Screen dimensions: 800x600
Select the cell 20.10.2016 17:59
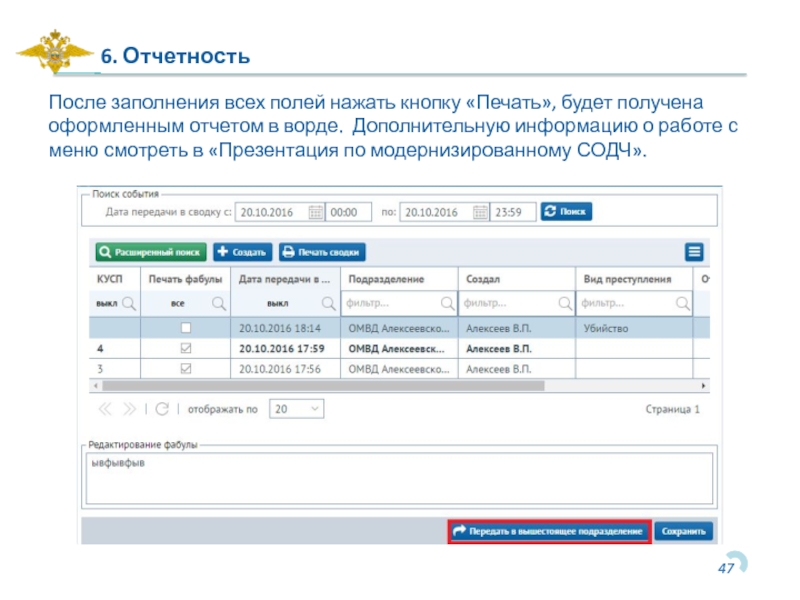click(x=285, y=348)
